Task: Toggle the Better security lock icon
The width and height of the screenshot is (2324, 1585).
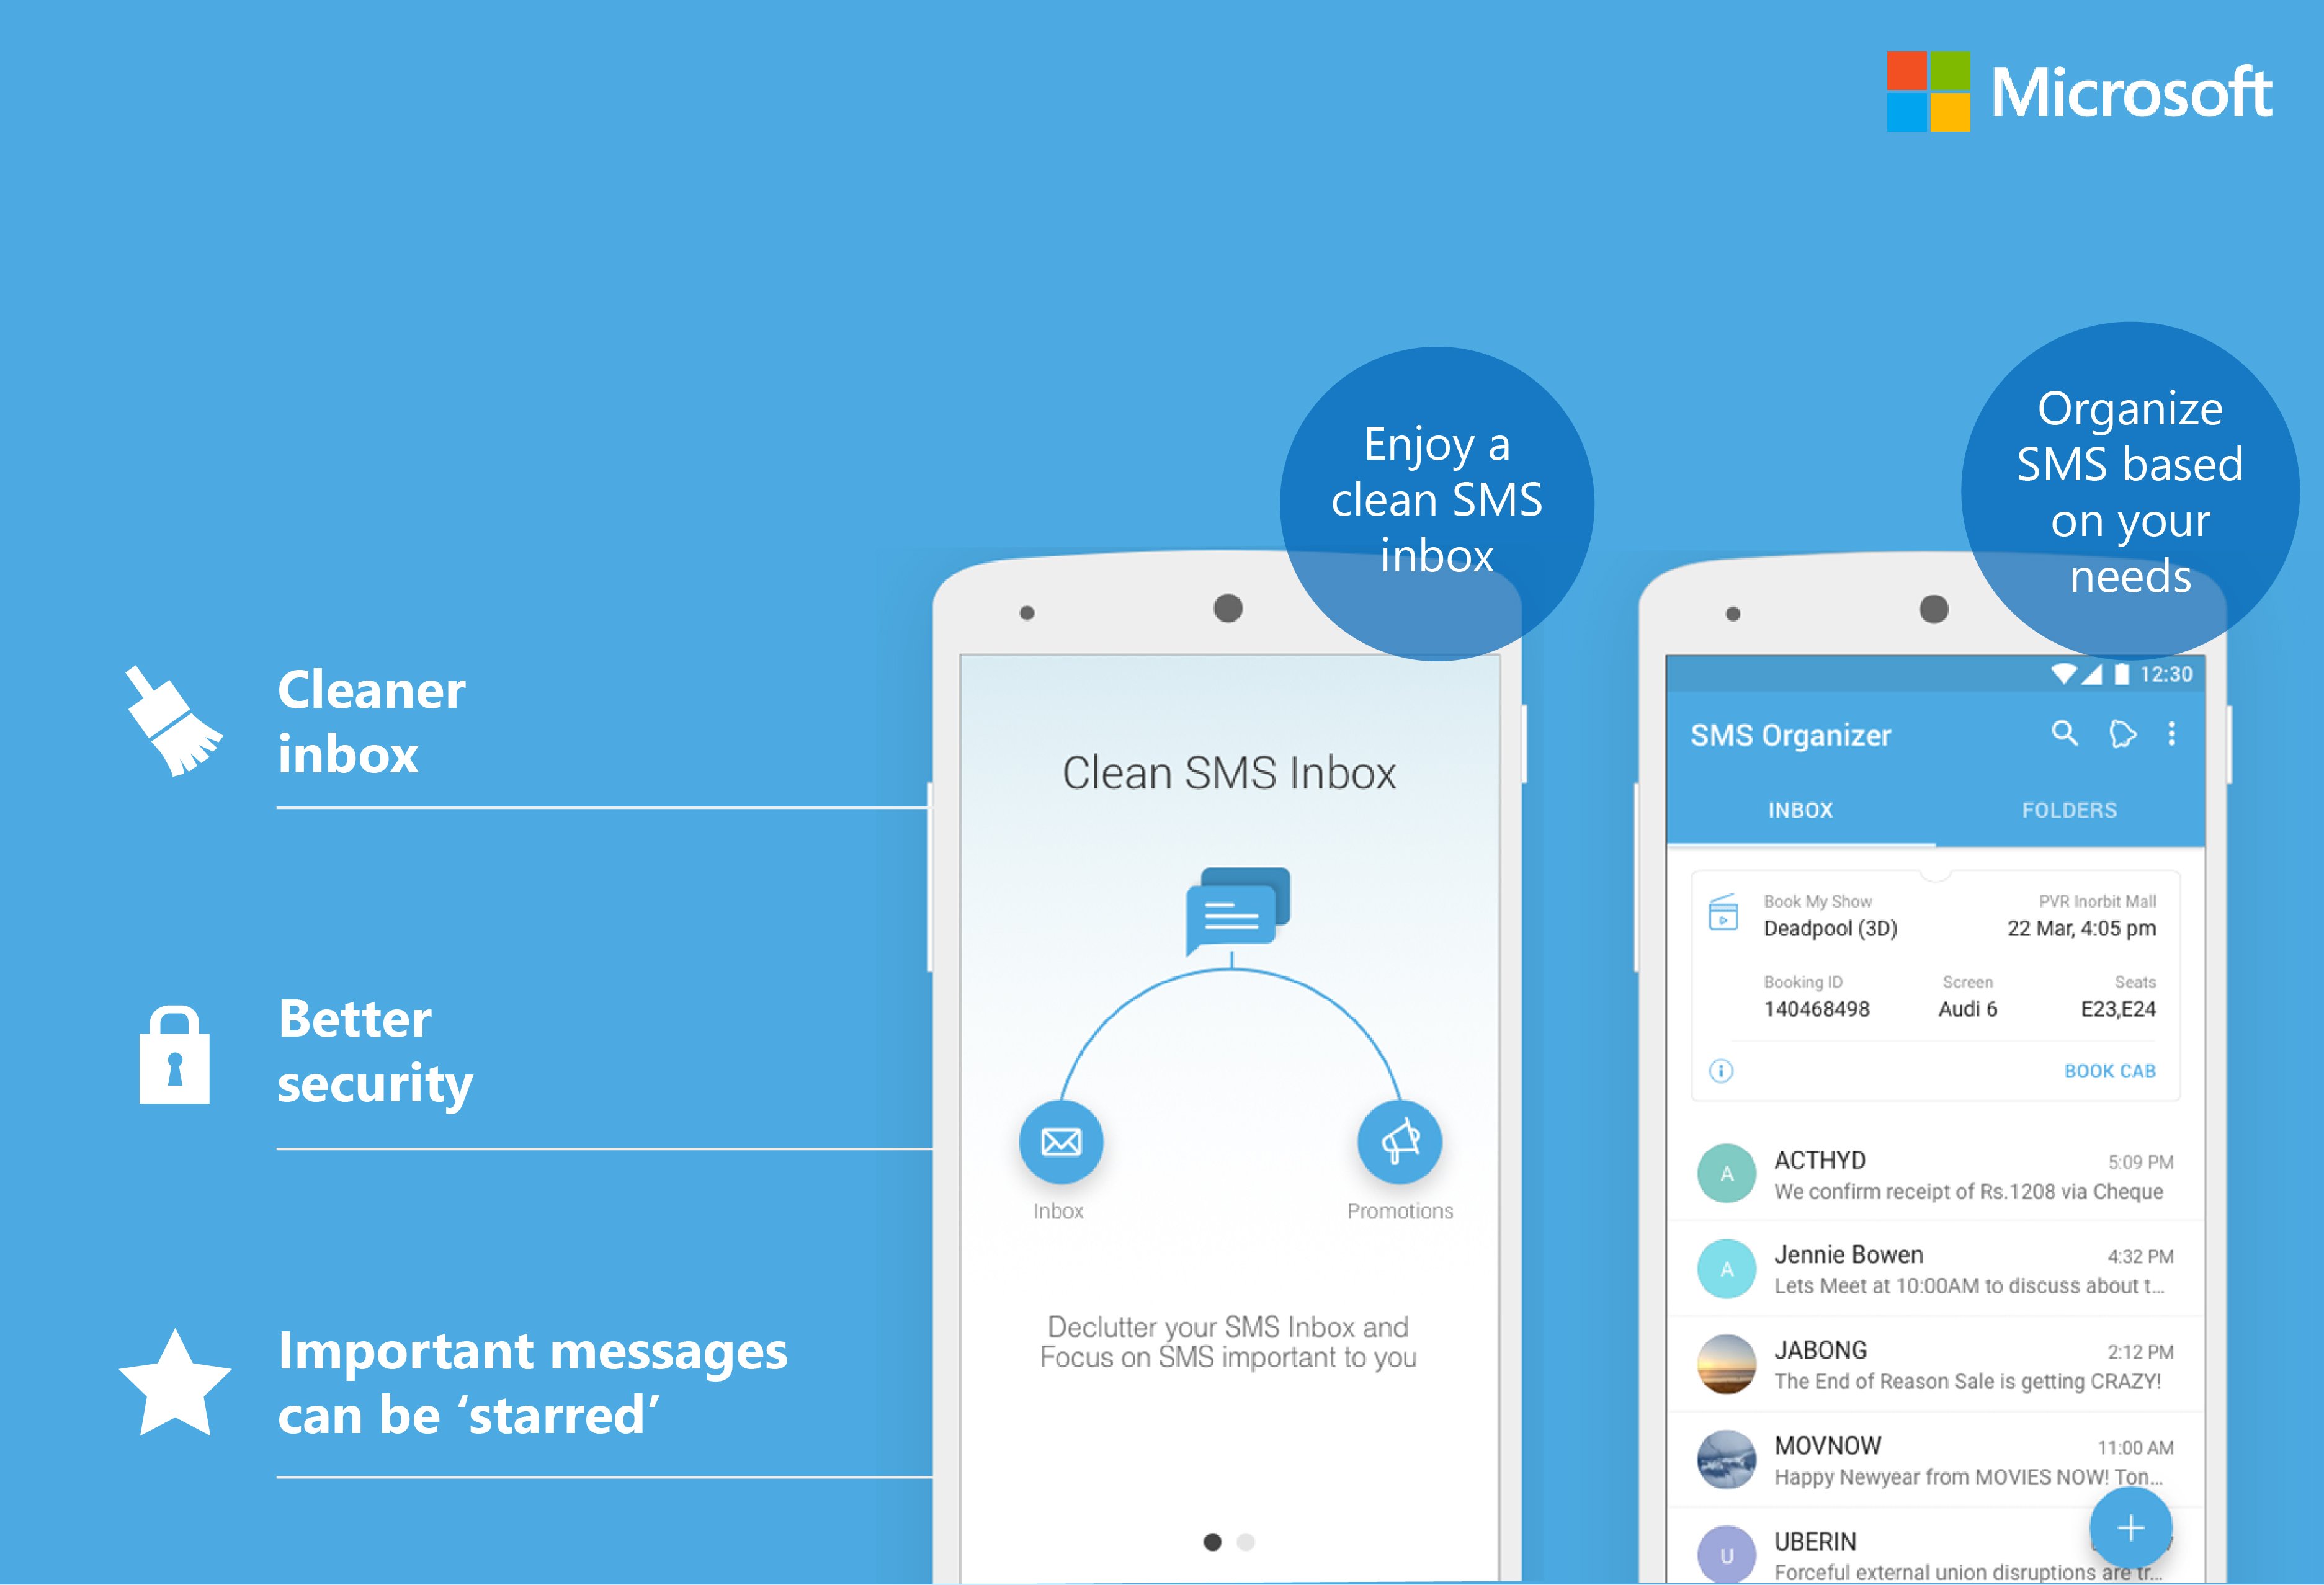Action: (178, 1045)
